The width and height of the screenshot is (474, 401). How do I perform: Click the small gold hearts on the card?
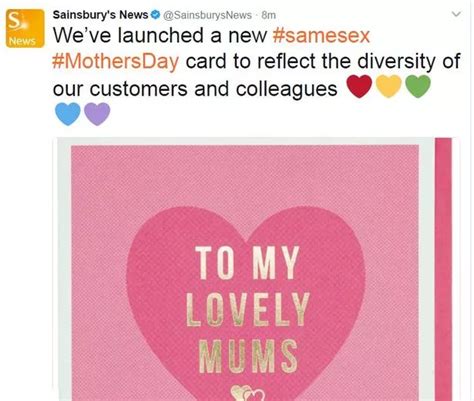pyautogui.click(x=248, y=393)
